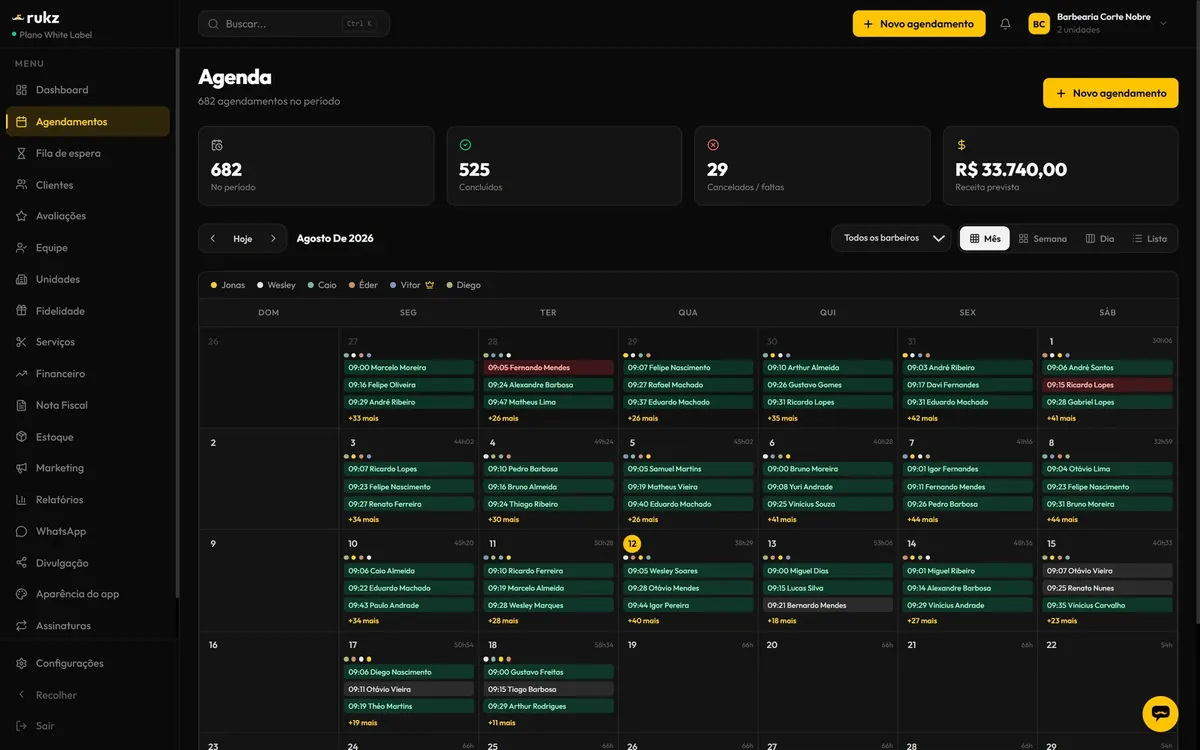Click the Cancelados / faltas stat card

tap(812, 166)
